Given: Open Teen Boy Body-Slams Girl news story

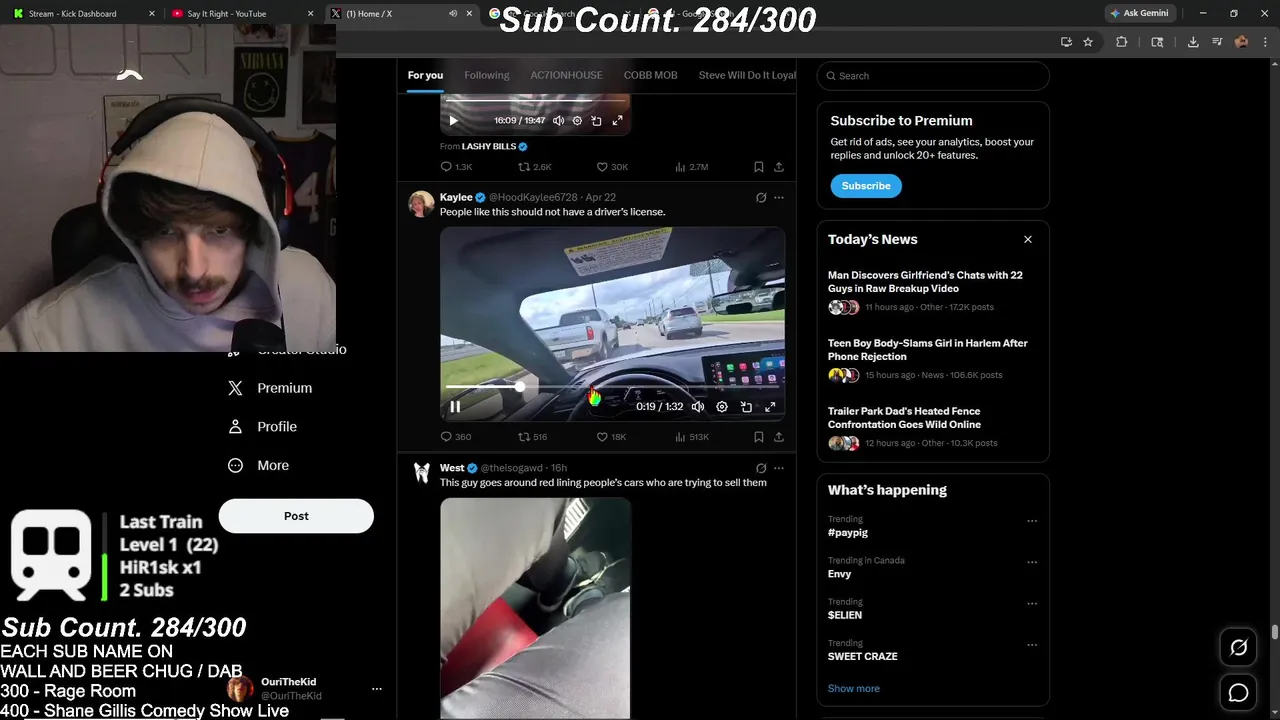Looking at the screenshot, I should (x=928, y=350).
